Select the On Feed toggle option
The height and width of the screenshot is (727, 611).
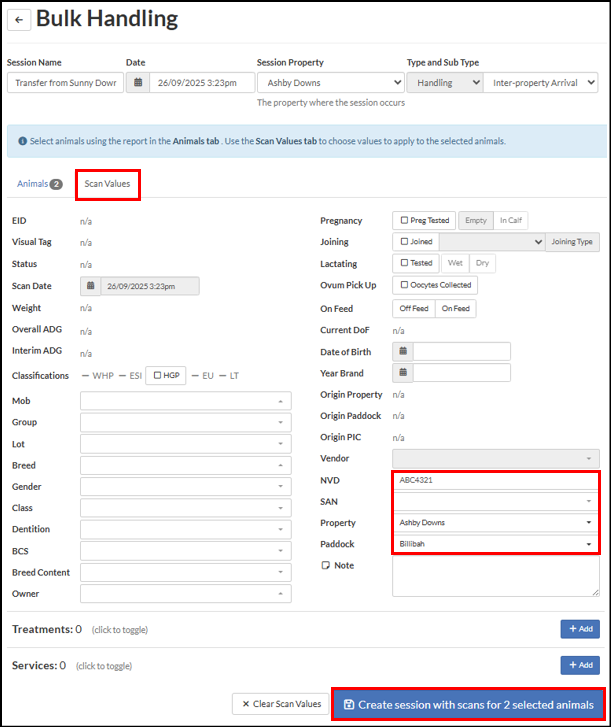click(x=455, y=309)
